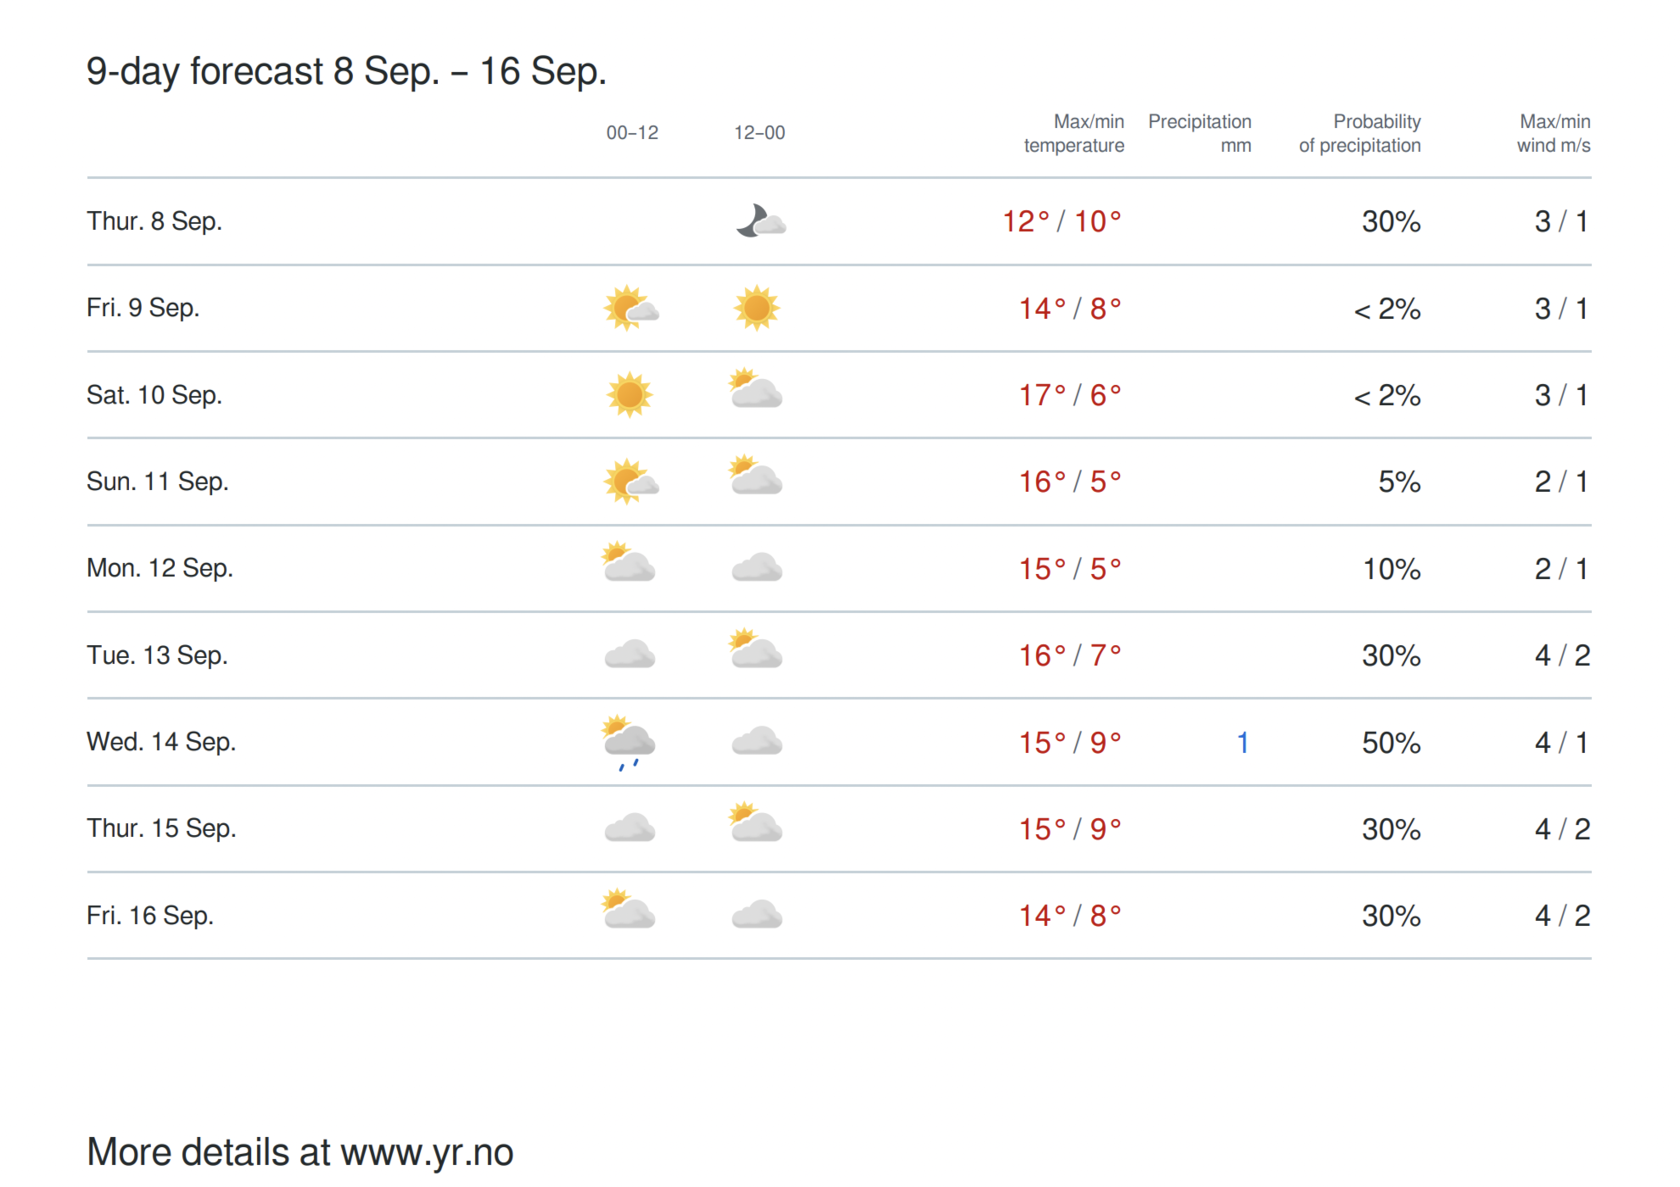
Task: Click the rain shower icon for Wed. 14 Sep.
Action: coord(629,742)
